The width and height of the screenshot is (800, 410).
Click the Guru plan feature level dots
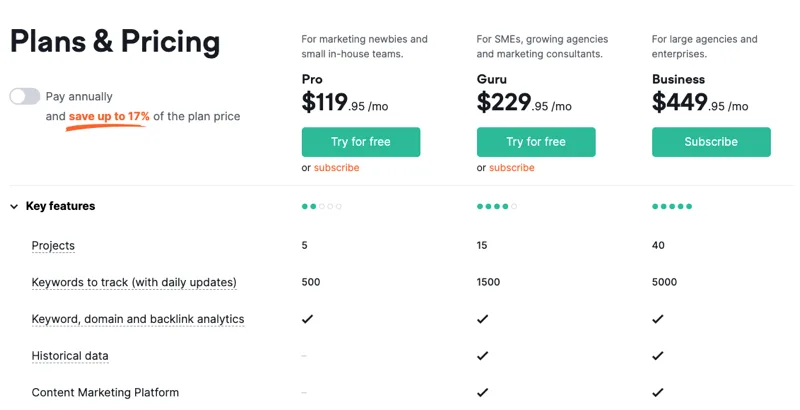(497, 207)
